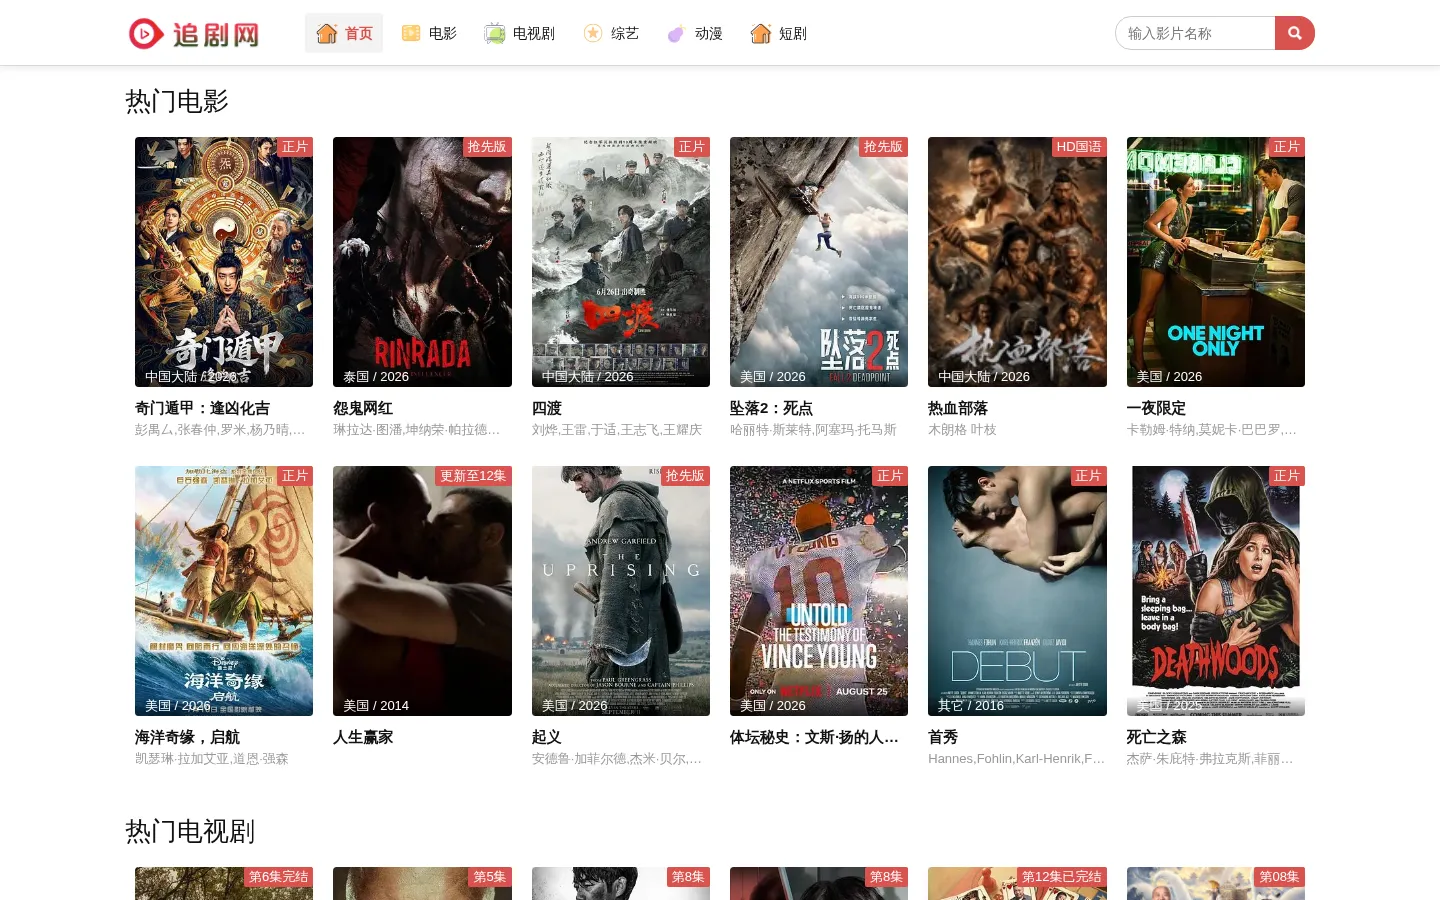Click the star icon beside 综艺
The image size is (1440, 900).
(x=593, y=33)
